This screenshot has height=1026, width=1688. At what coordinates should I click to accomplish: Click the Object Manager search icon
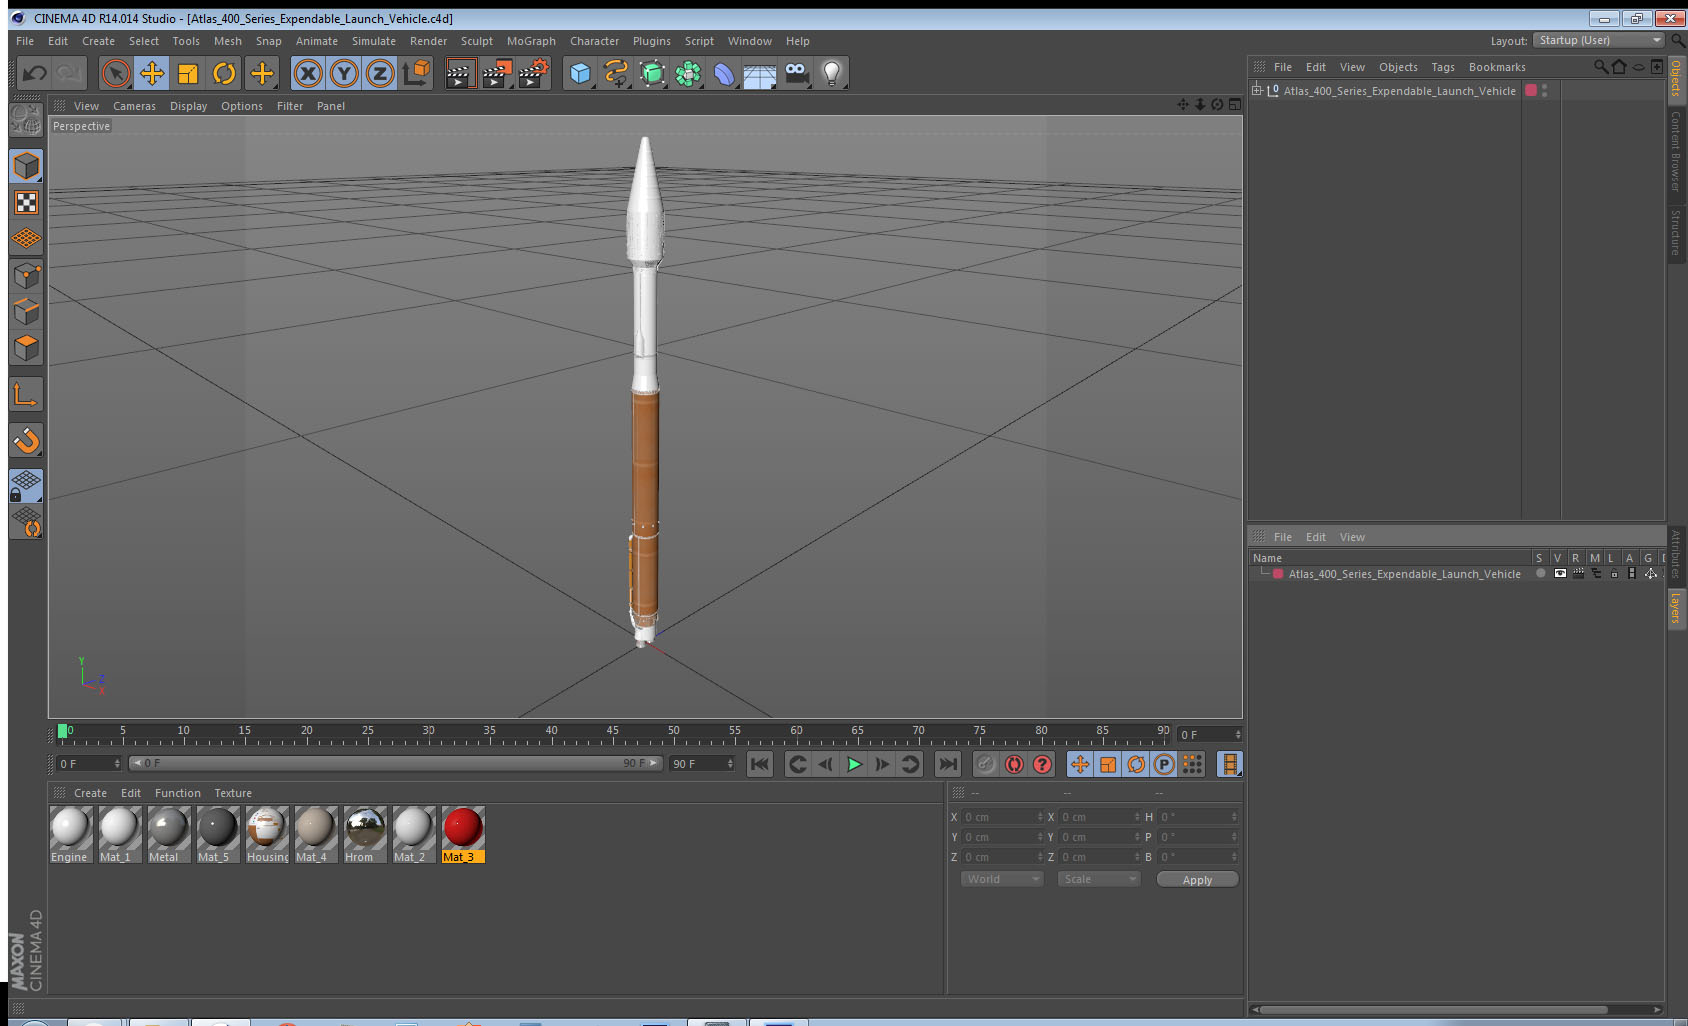click(x=1600, y=67)
